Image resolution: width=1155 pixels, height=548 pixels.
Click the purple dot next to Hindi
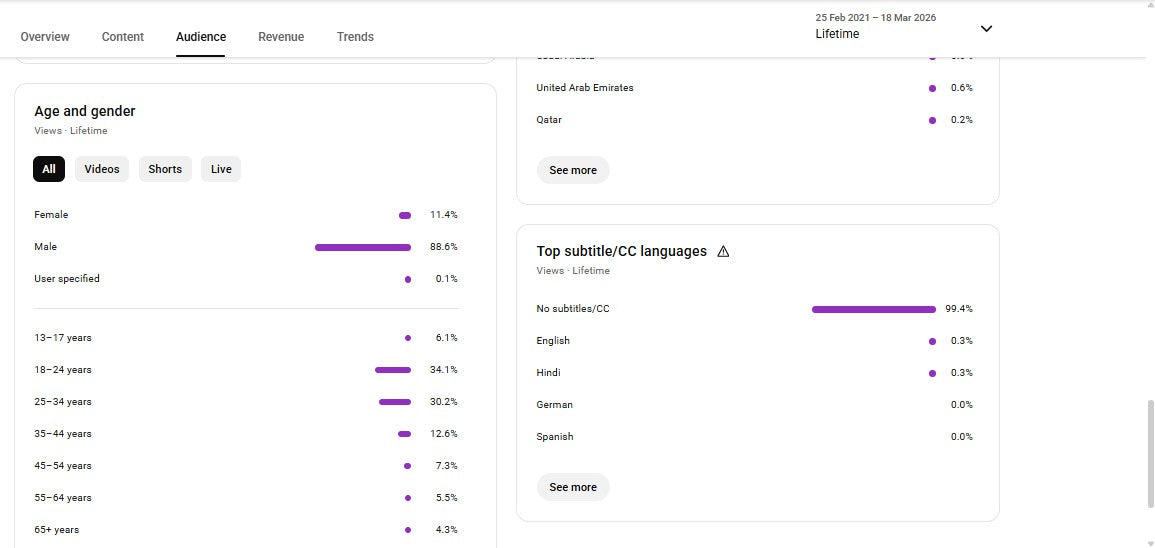click(x=932, y=373)
